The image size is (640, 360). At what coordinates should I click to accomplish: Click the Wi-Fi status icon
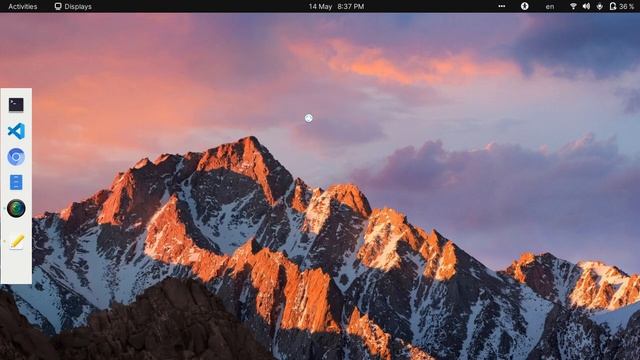(x=573, y=6)
